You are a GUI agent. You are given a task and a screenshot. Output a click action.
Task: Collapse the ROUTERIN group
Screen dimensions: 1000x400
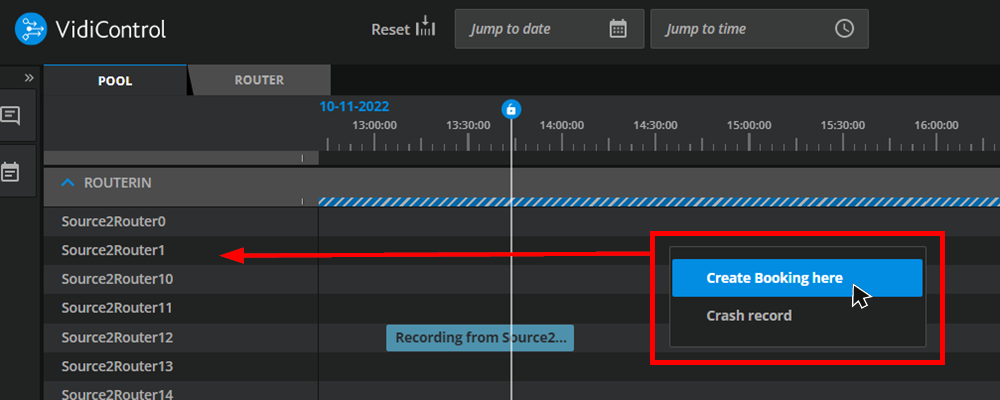(68, 183)
